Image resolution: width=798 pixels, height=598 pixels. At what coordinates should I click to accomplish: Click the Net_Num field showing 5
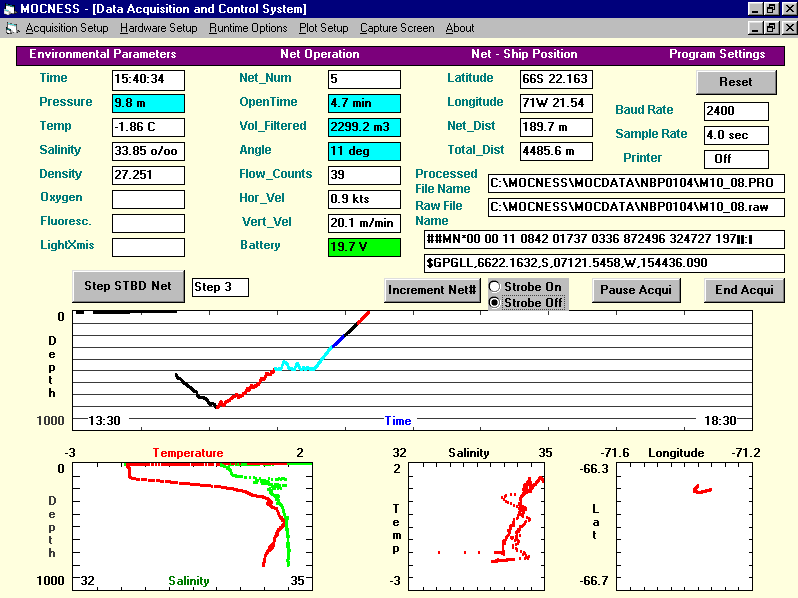click(364, 79)
